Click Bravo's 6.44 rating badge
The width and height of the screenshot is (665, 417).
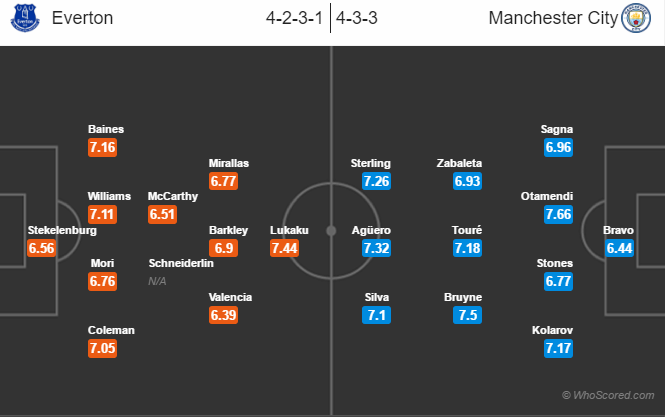(x=620, y=248)
